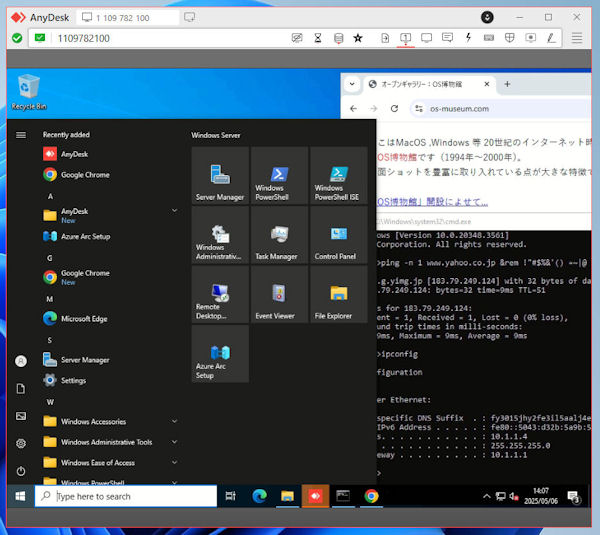This screenshot has width=600, height=535.
Task: Launch the Windows PowerShell ISE tile
Action: (x=338, y=176)
